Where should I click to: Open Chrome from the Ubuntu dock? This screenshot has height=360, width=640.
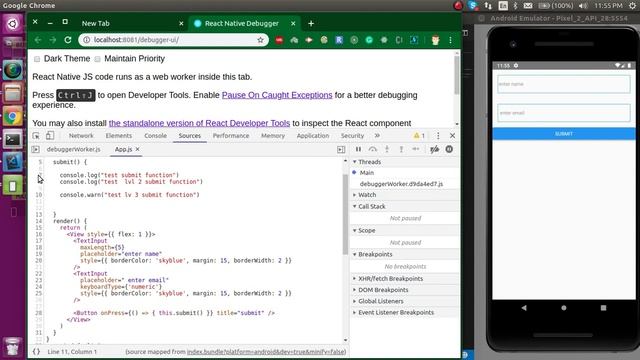coord(12,117)
